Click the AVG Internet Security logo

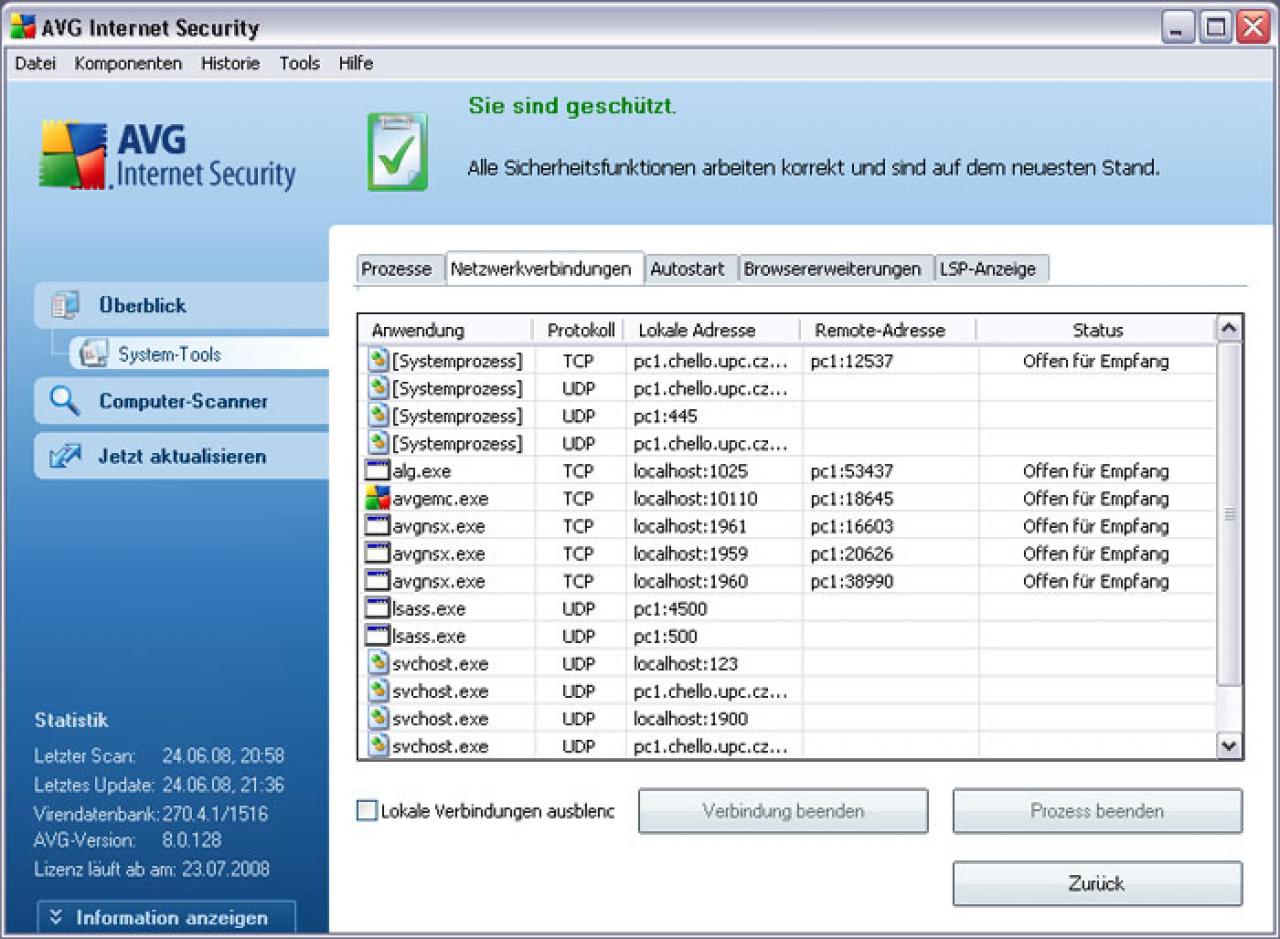click(168, 155)
